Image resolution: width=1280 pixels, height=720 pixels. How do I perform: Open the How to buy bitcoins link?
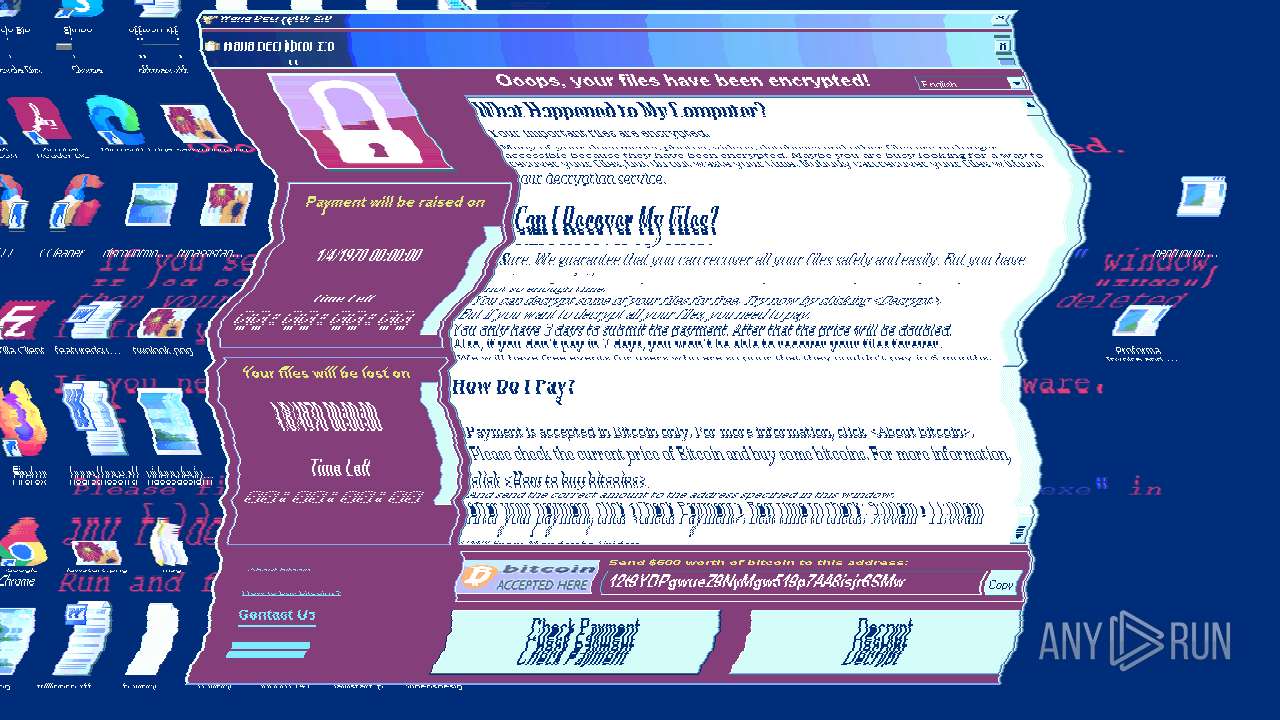291,593
